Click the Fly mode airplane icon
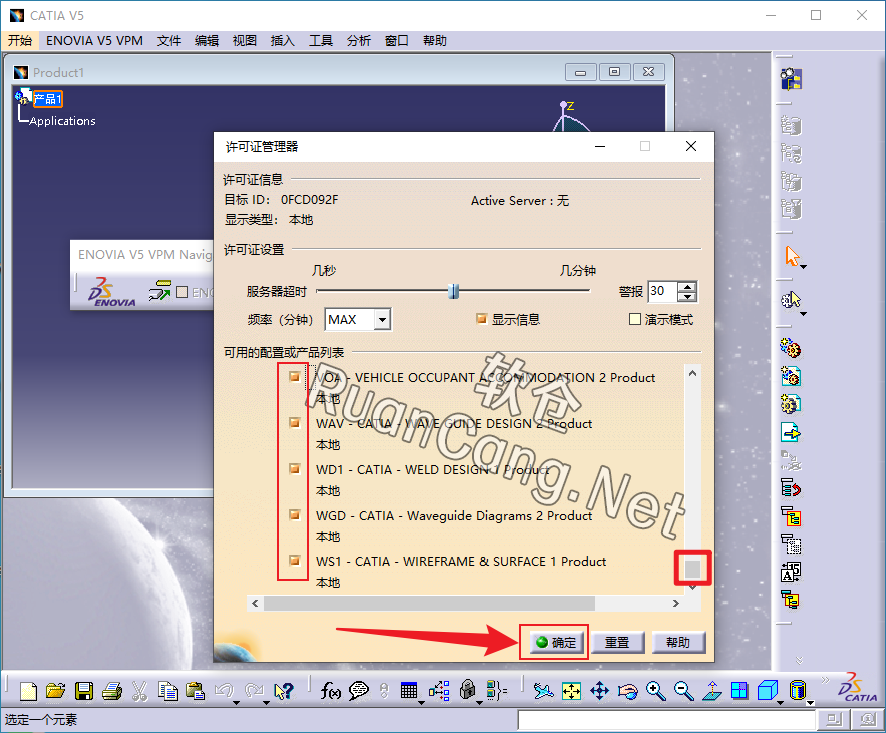Viewport: 886px width, 733px height. pos(543,691)
